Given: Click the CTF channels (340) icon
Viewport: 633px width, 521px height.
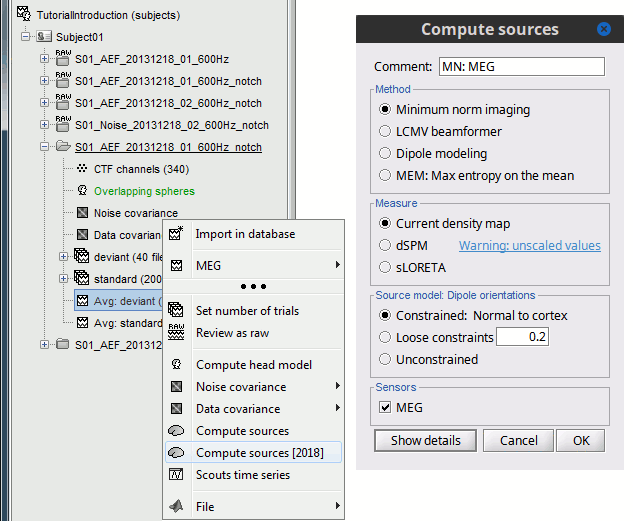Looking at the screenshot, I should tap(81, 169).
